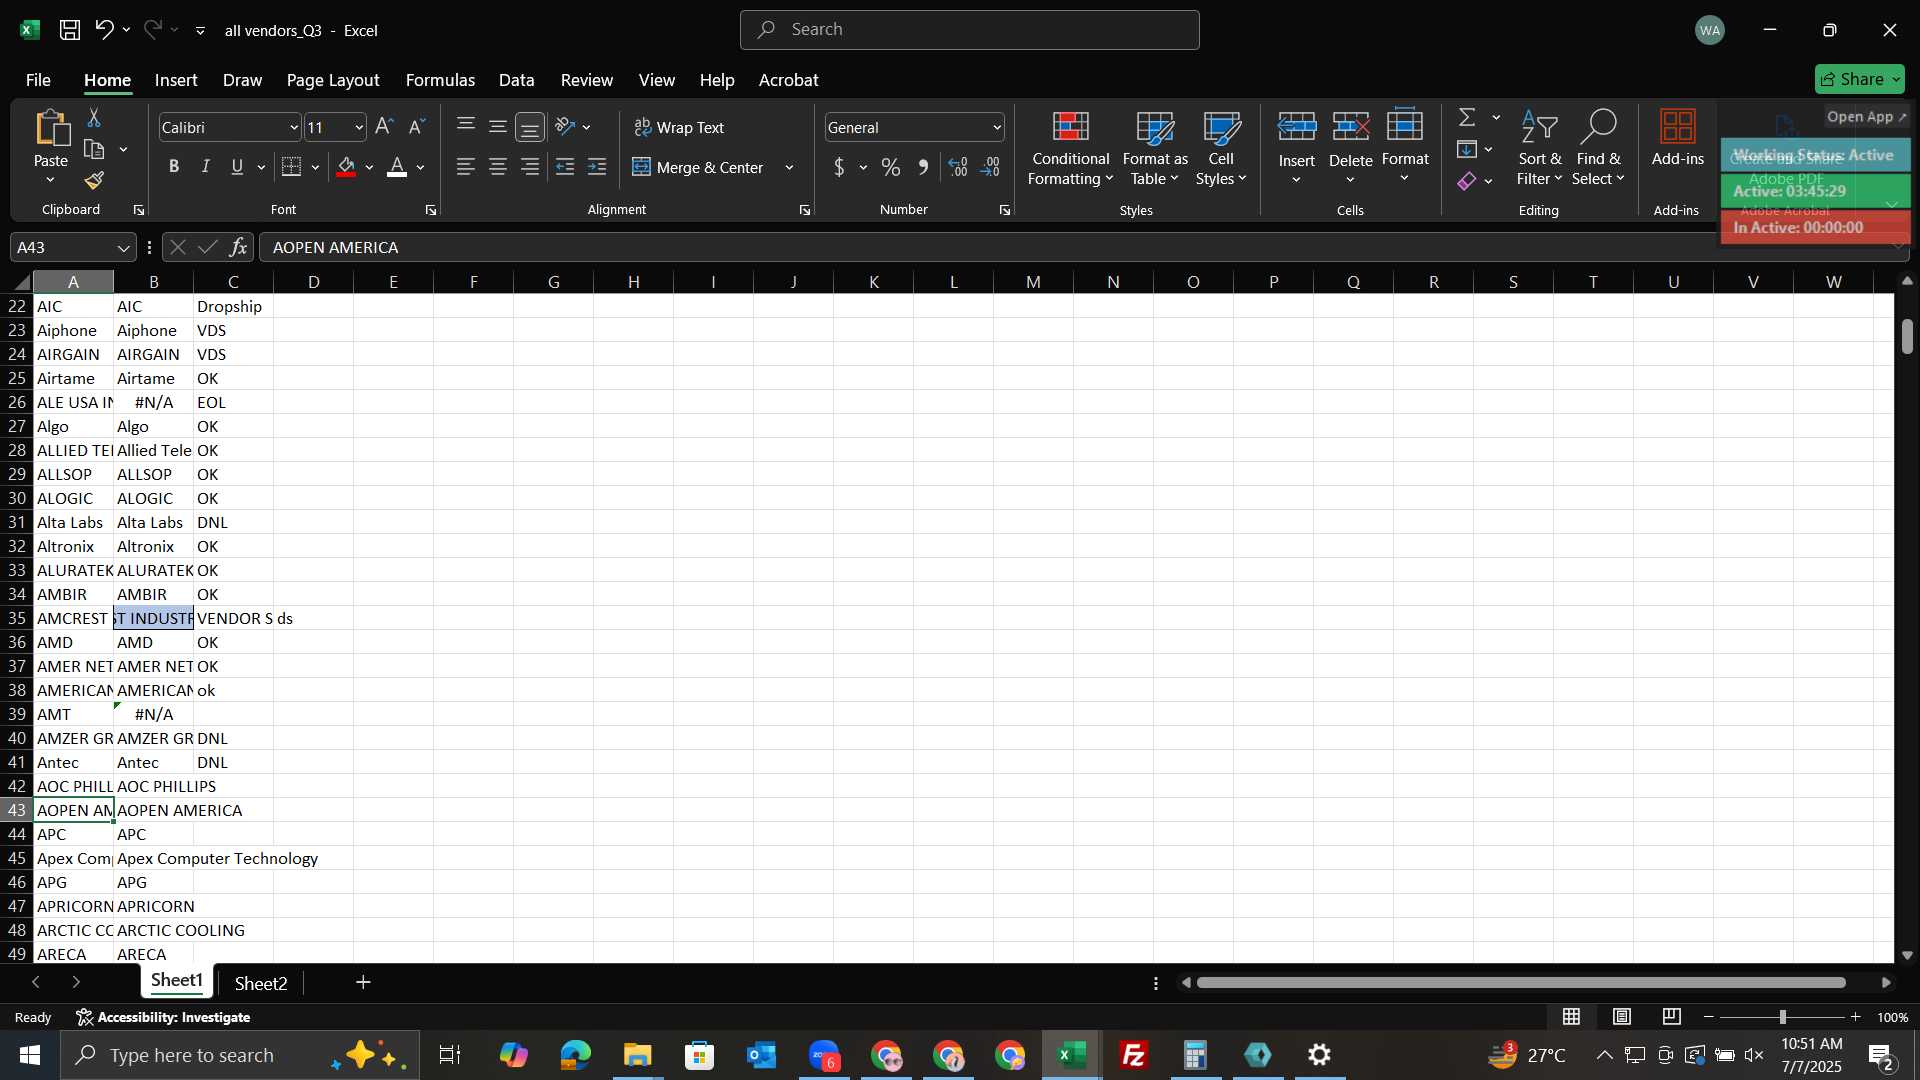The image size is (1920, 1080).
Task: Open File Explorer from taskbar
Action: 637,1055
